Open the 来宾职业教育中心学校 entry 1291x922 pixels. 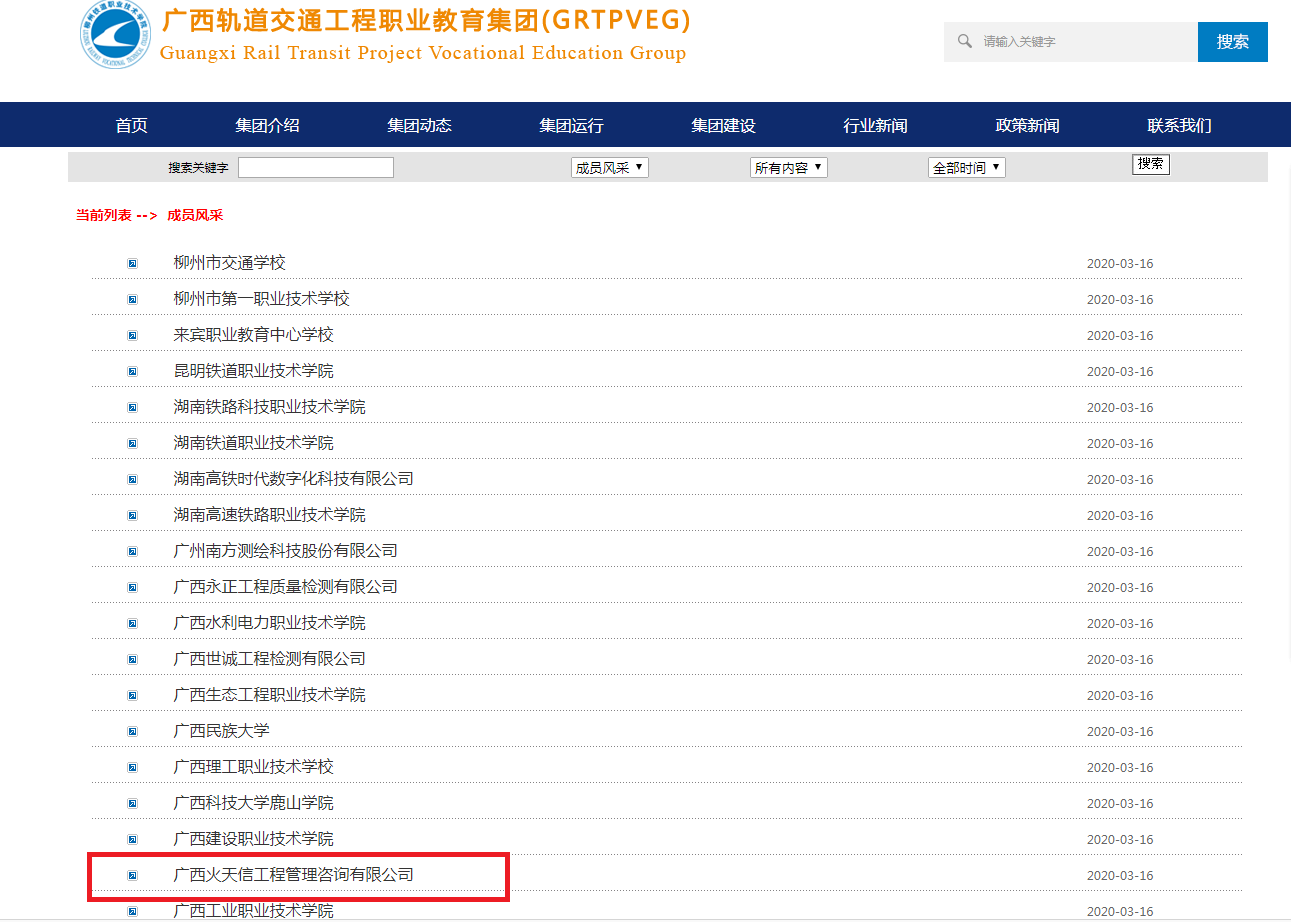tap(253, 335)
